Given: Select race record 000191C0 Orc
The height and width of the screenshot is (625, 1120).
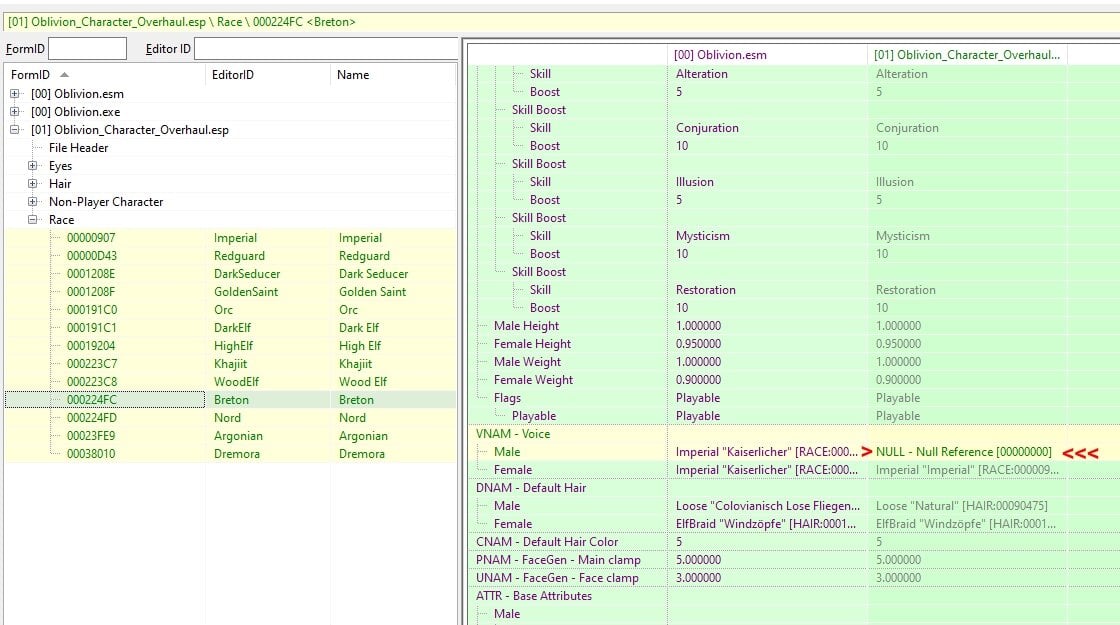Looking at the screenshot, I should 230,309.
